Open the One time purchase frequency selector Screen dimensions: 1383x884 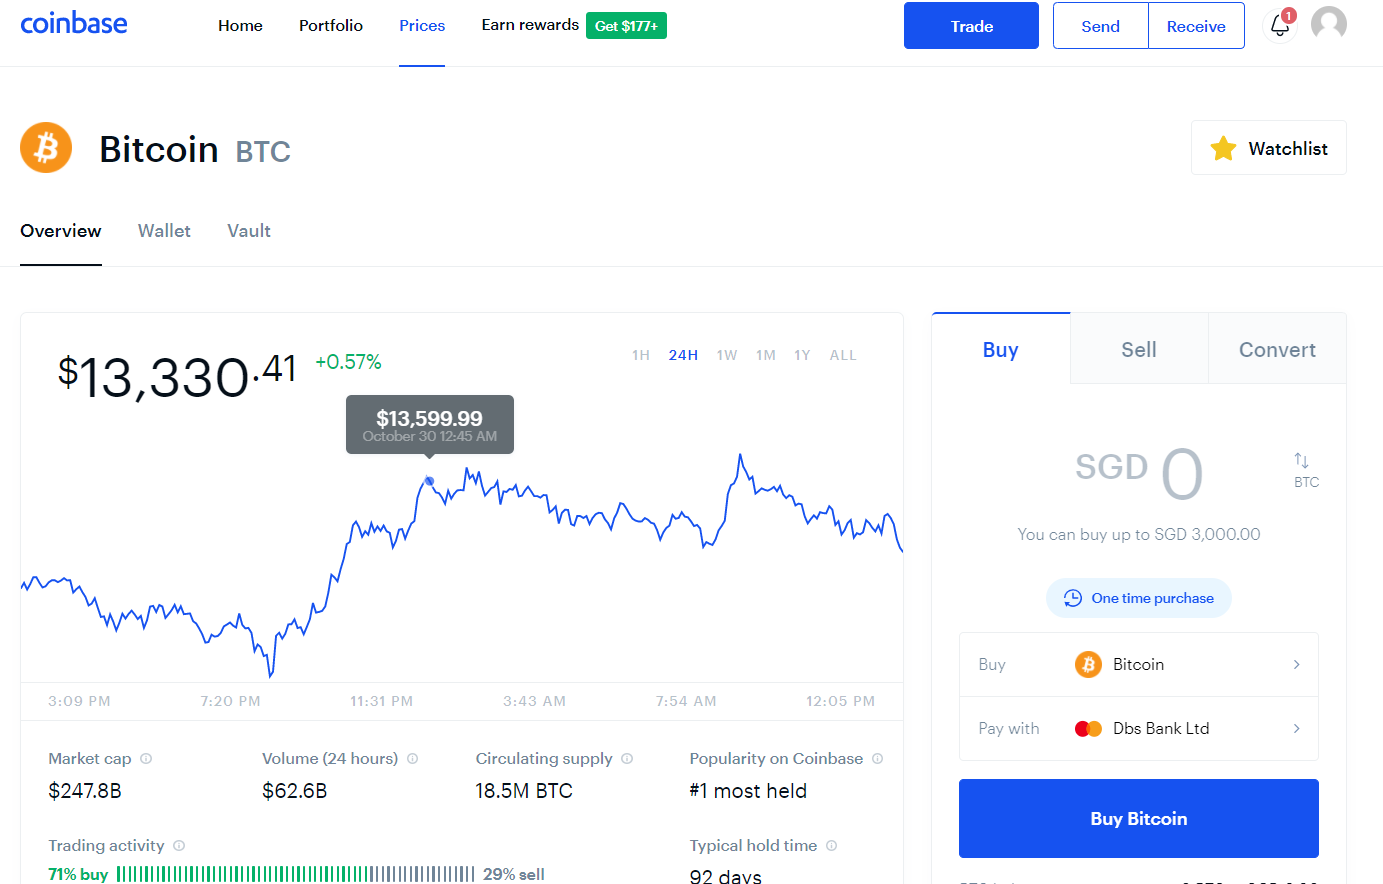pos(1139,598)
